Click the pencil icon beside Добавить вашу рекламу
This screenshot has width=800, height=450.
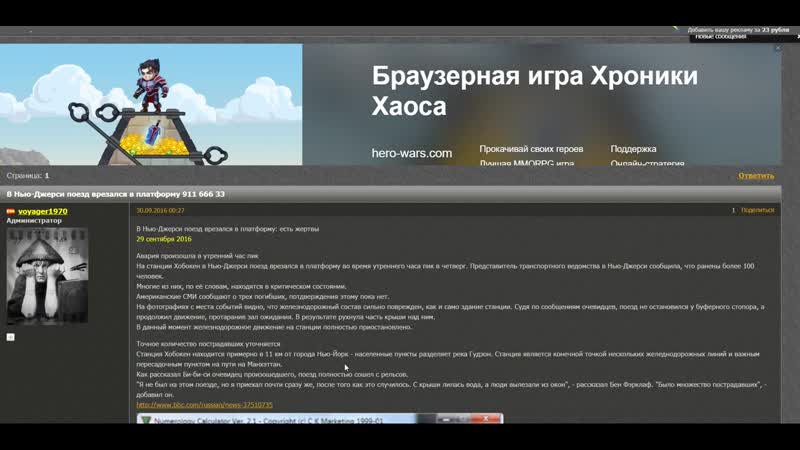(677, 29)
